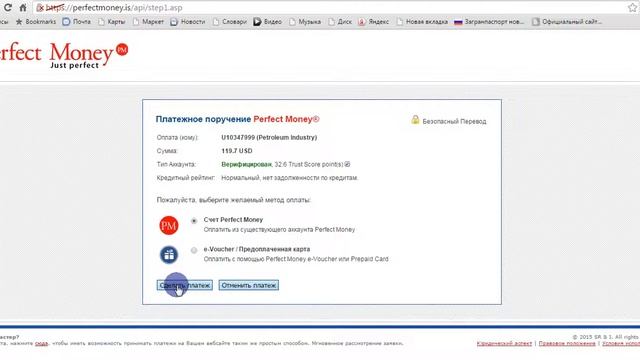The image size is (640, 360).
Task: Reload the page with the refresh icon
Action: click(8, 7)
